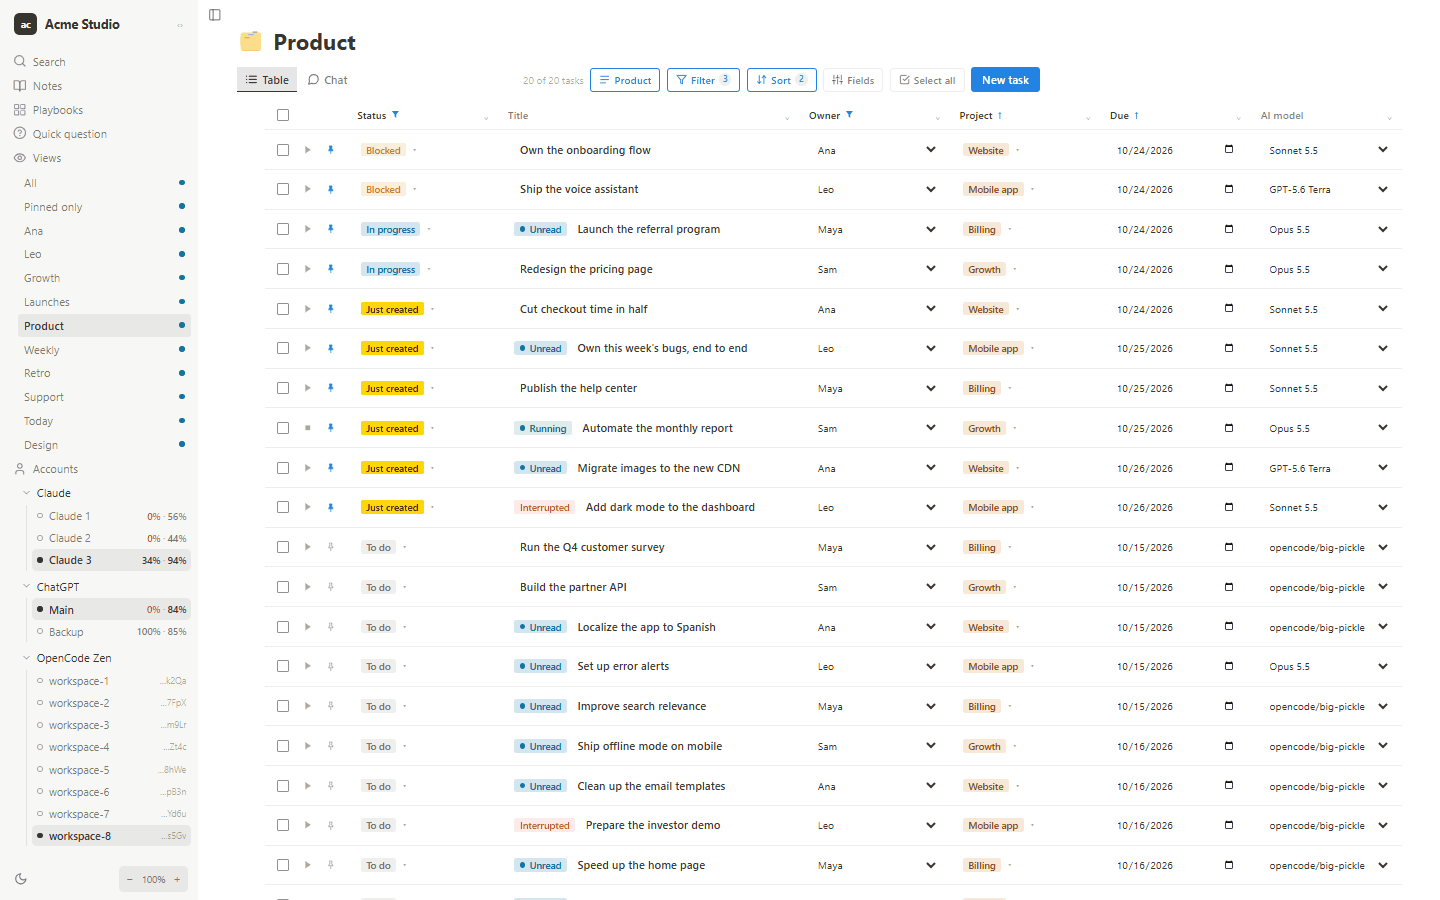The width and height of the screenshot is (1440, 900).
Task: Collapse the Claude accounts group
Action: (27, 493)
